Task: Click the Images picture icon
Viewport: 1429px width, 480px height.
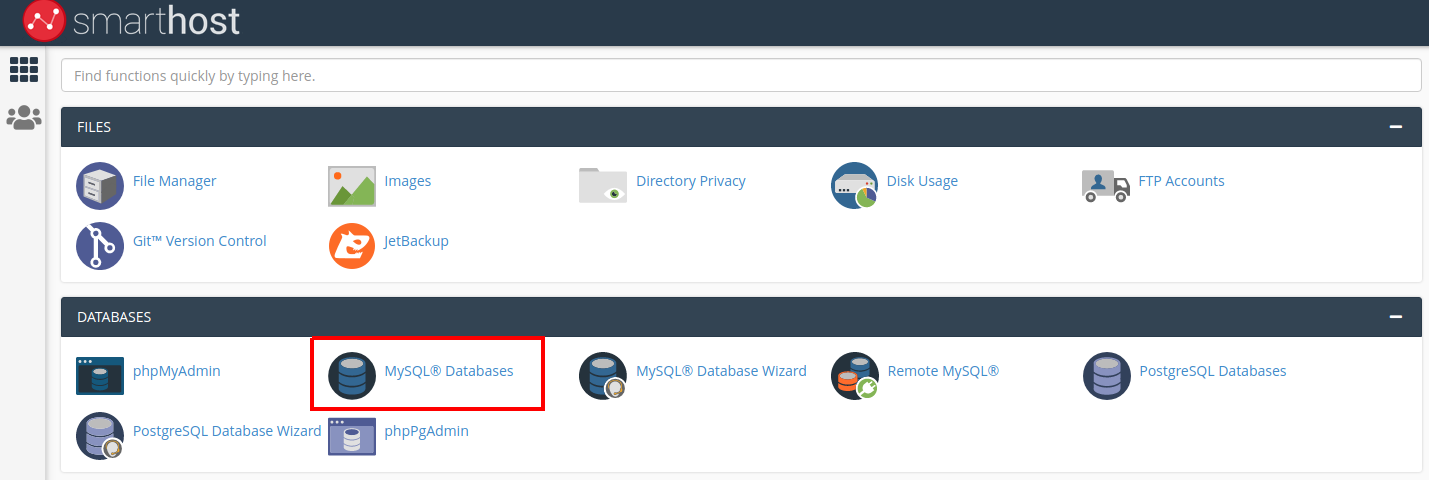Action: pos(352,185)
